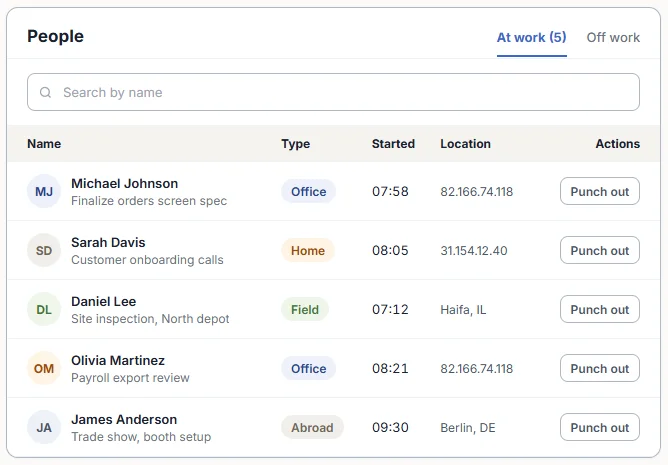This screenshot has width=668, height=465.
Task: Focus the Search by name field
Action: click(x=333, y=92)
